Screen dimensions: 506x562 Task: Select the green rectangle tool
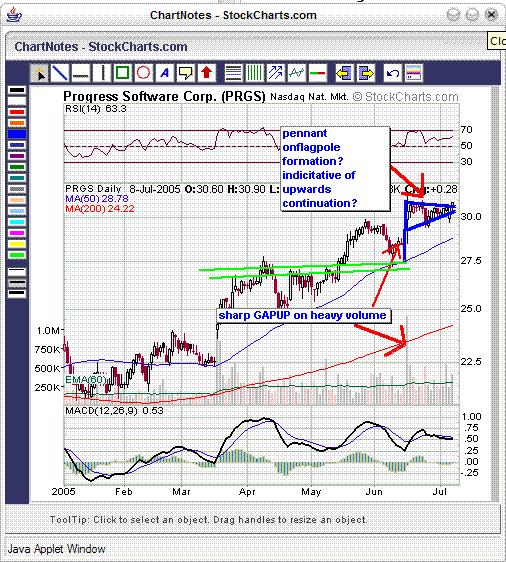[123, 73]
